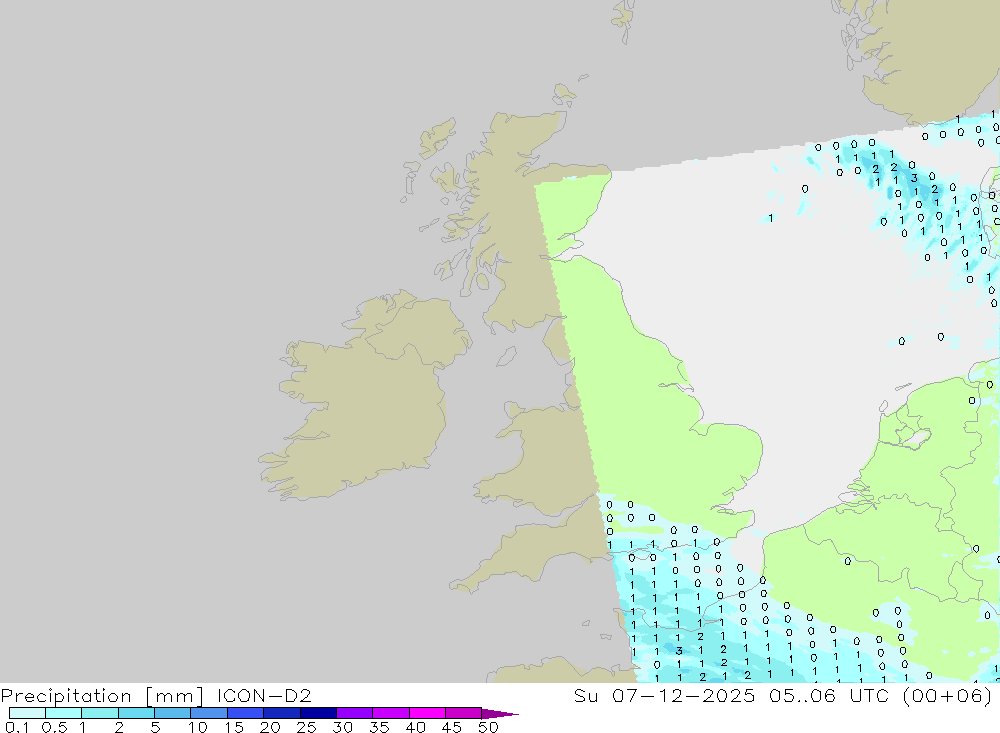Viewport: 1000px width, 733px height.
Task: Select the 0.5–1 mm legend color box
Action: tap(64, 713)
